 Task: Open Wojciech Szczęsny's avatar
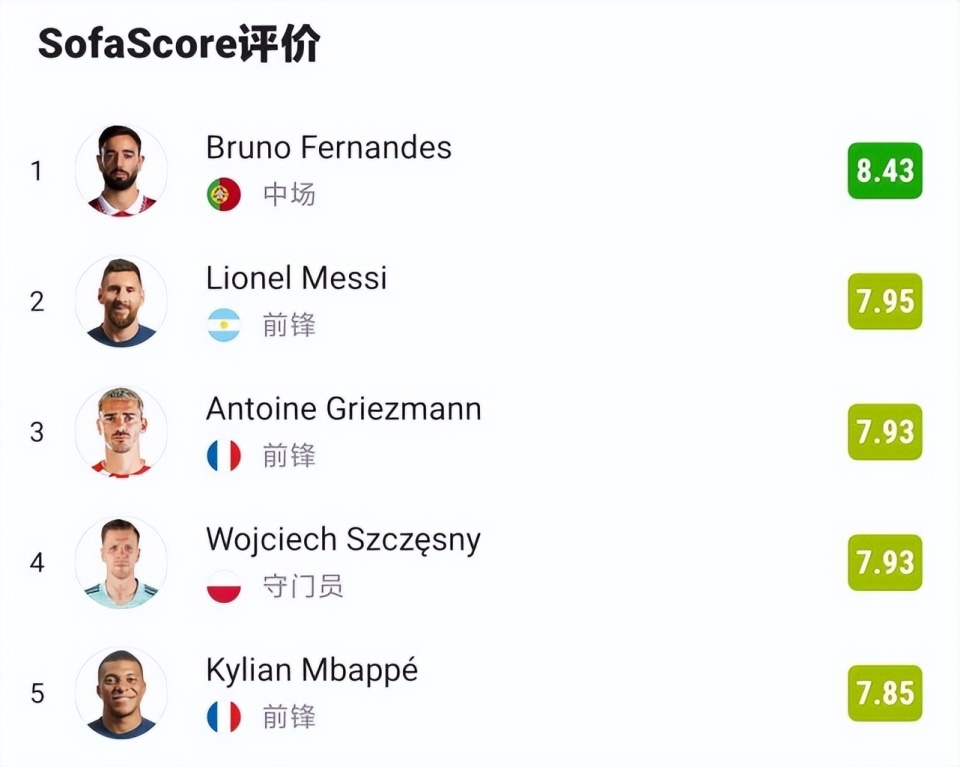(121, 563)
